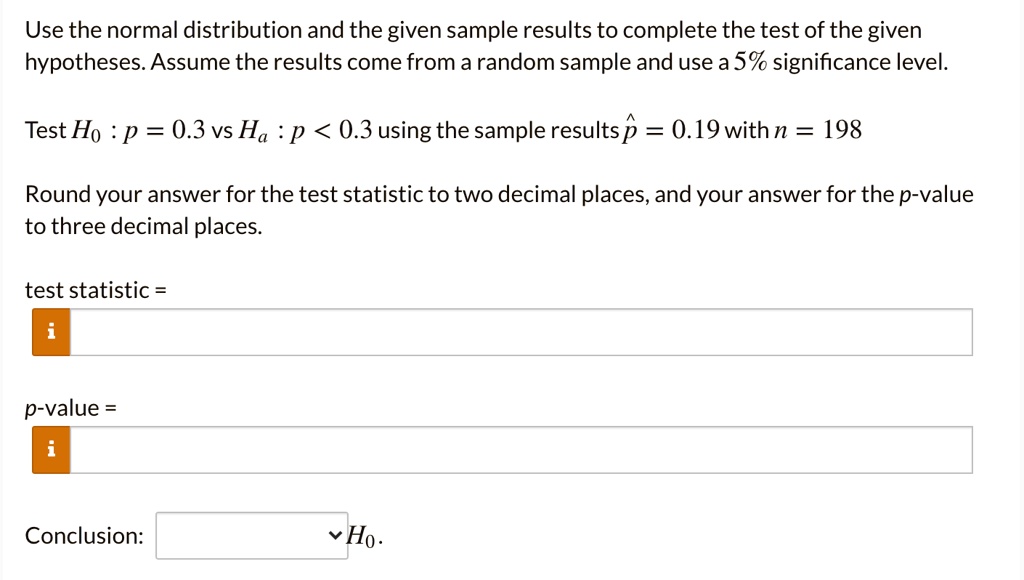Screen dimensions: 1024x580
Task: Click the 'test statistic =' label
Action: [x=95, y=290]
